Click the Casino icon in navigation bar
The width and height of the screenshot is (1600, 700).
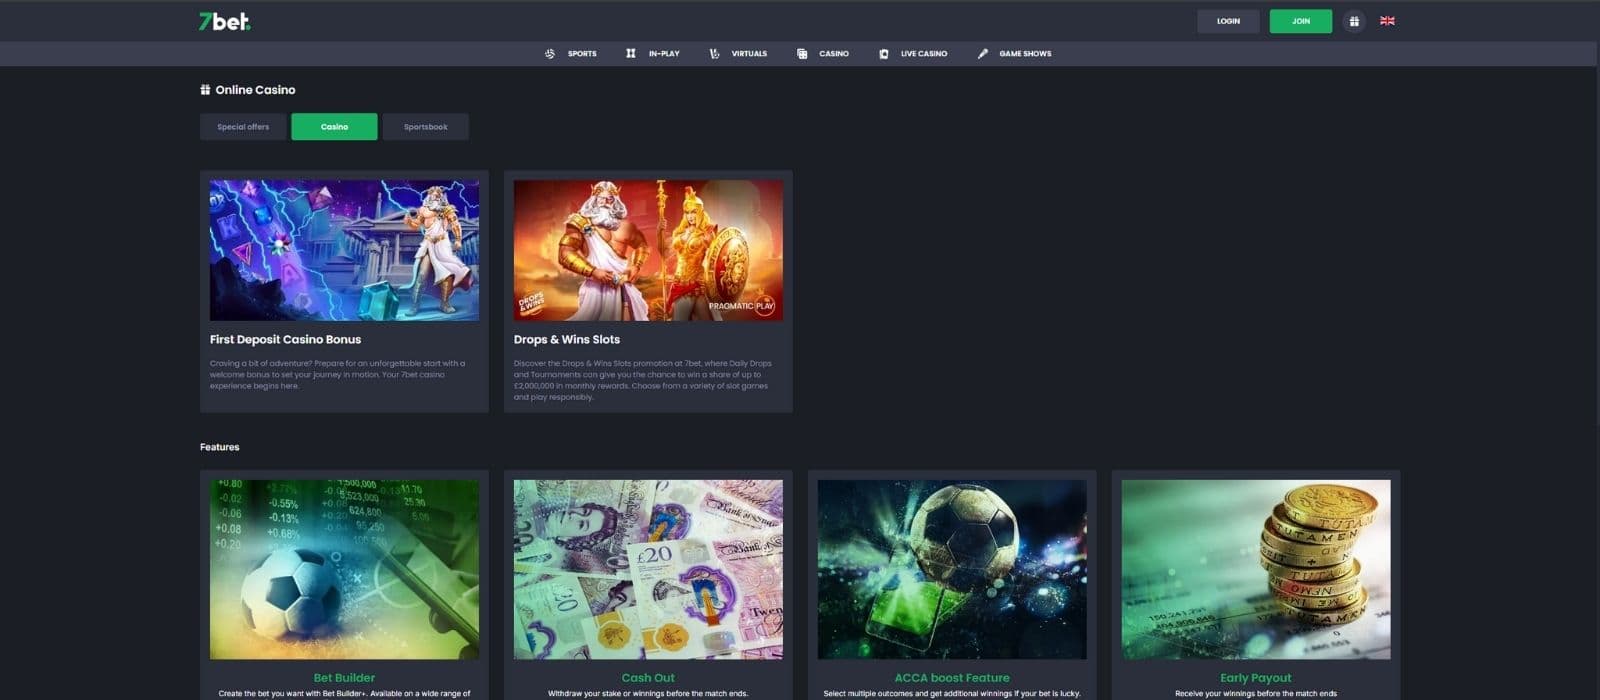pos(802,54)
